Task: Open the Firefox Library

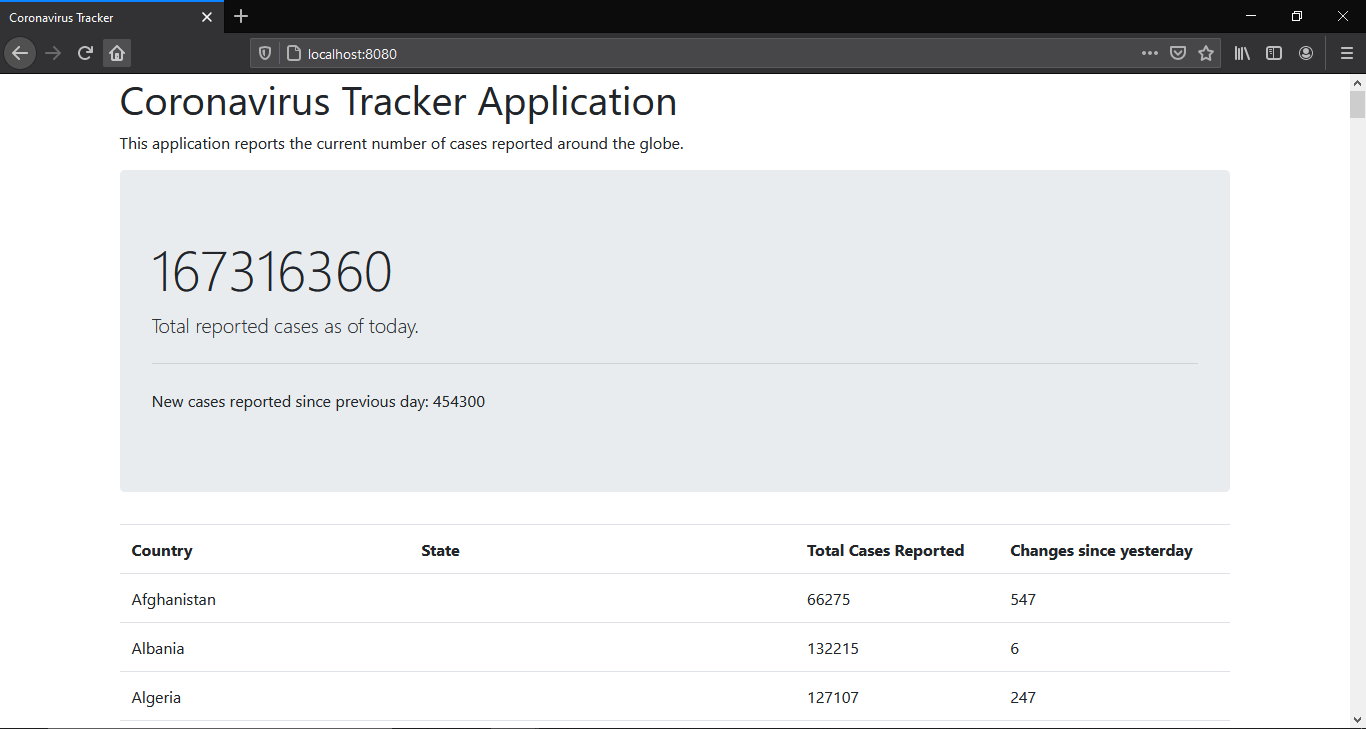Action: tap(1242, 52)
